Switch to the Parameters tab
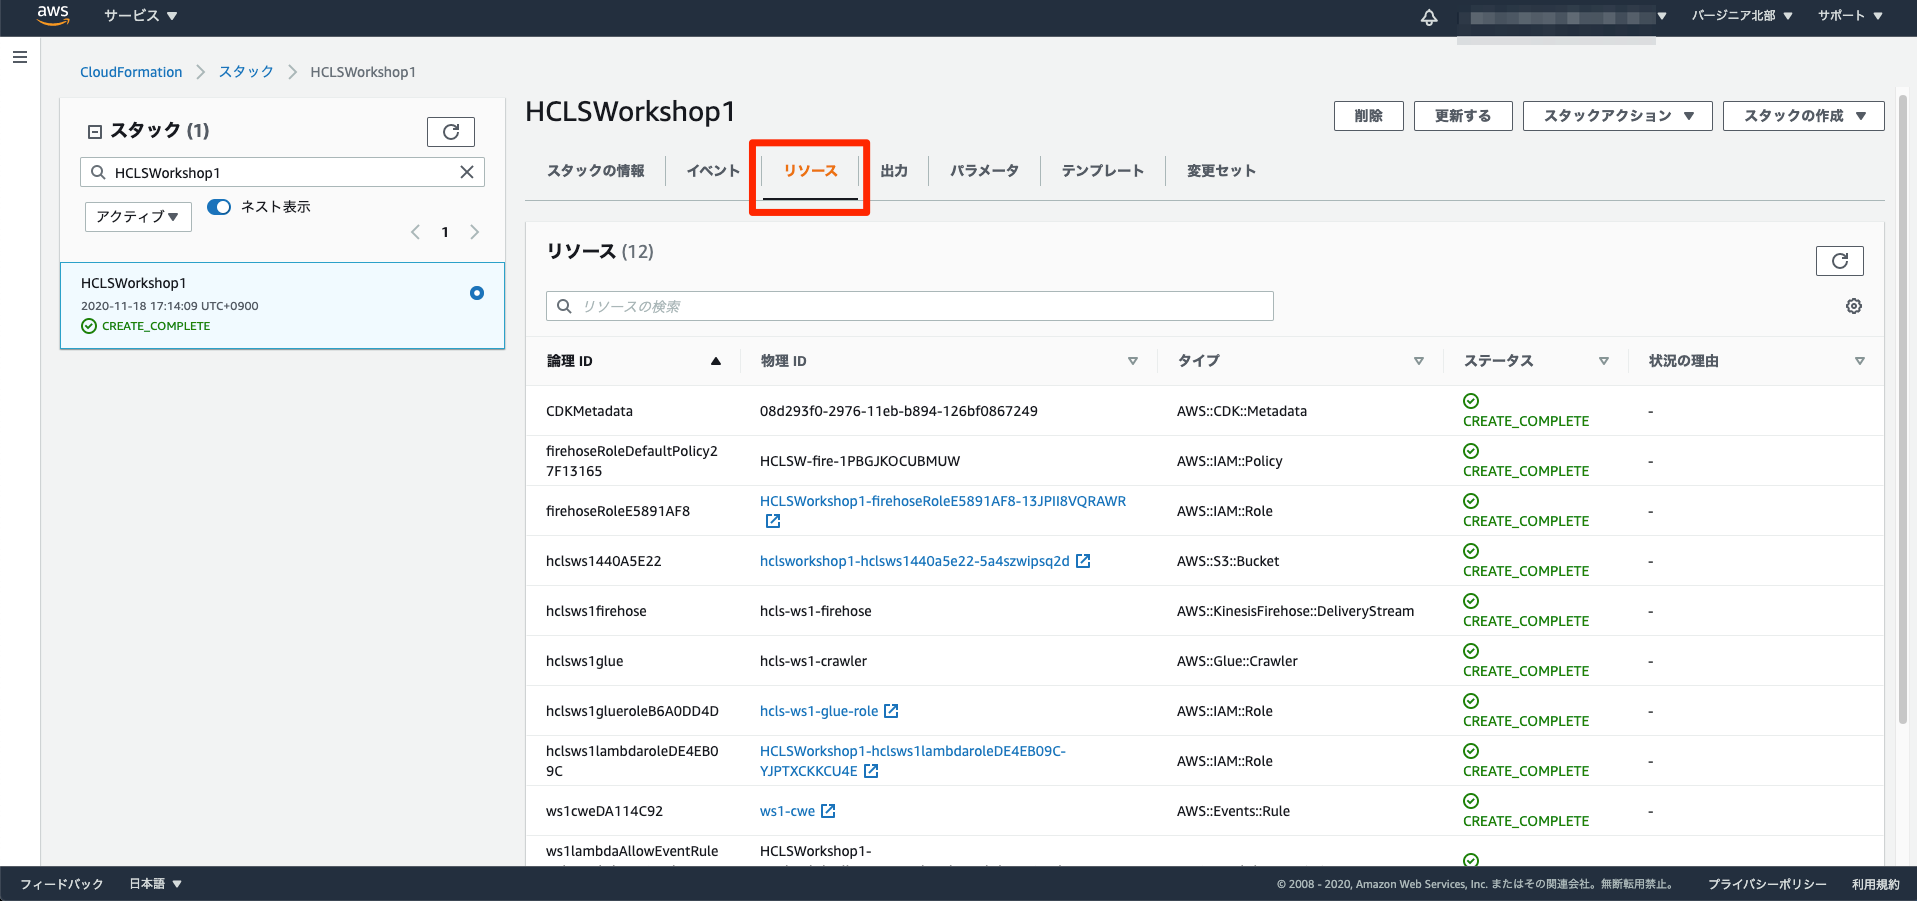Image resolution: width=1917 pixels, height=901 pixels. click(x=984, y=171)
